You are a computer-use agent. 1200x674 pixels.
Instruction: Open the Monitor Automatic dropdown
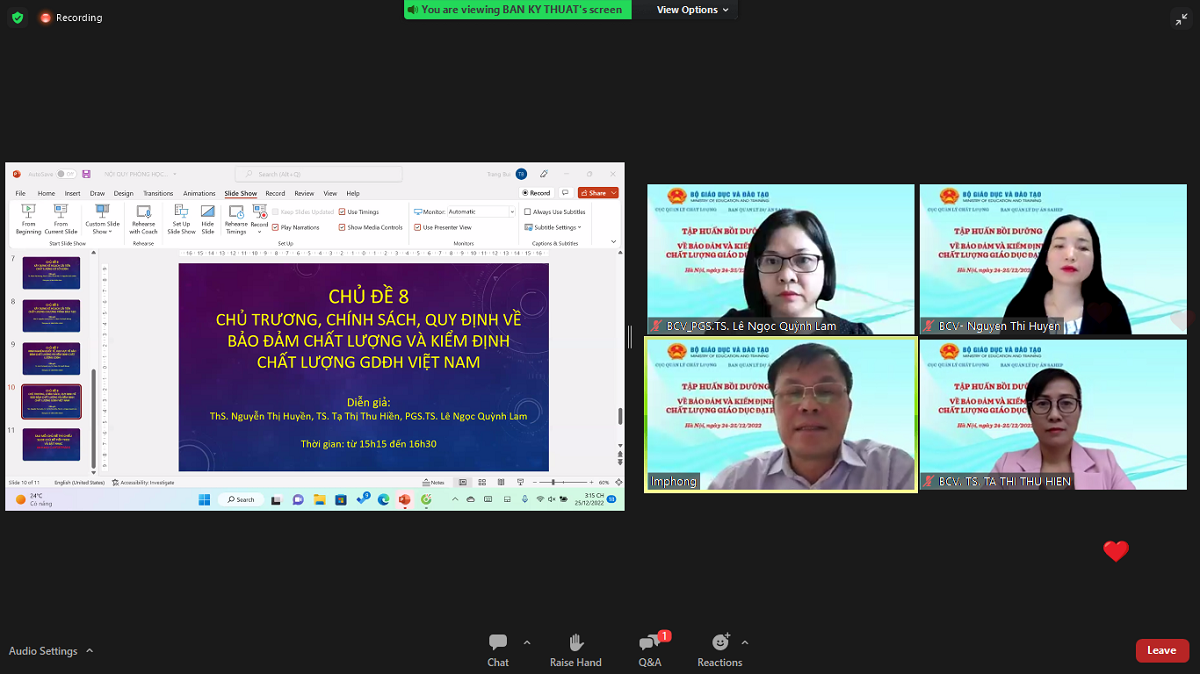click(480, 212)
